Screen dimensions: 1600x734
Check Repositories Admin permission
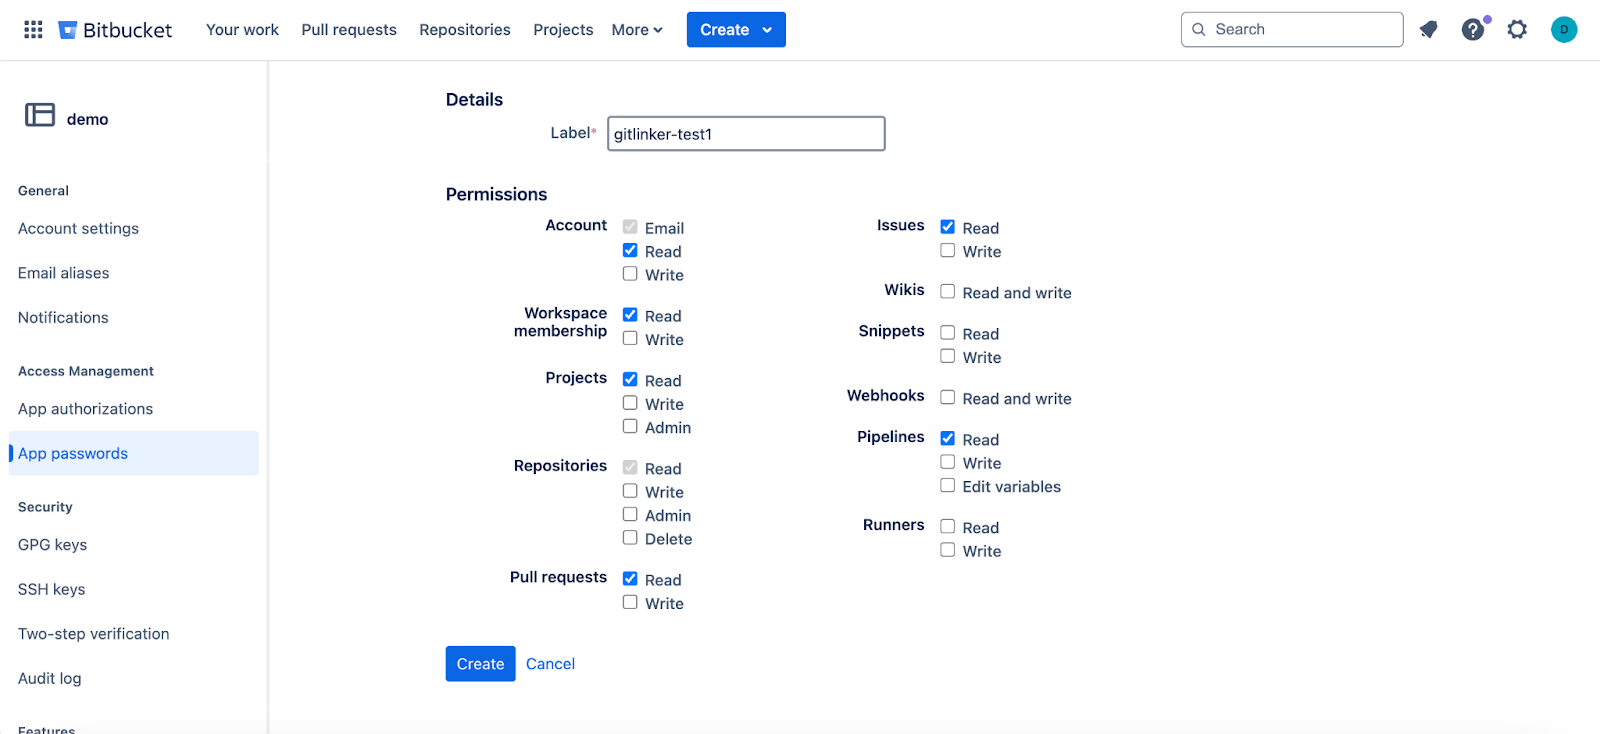coord(630,514)
